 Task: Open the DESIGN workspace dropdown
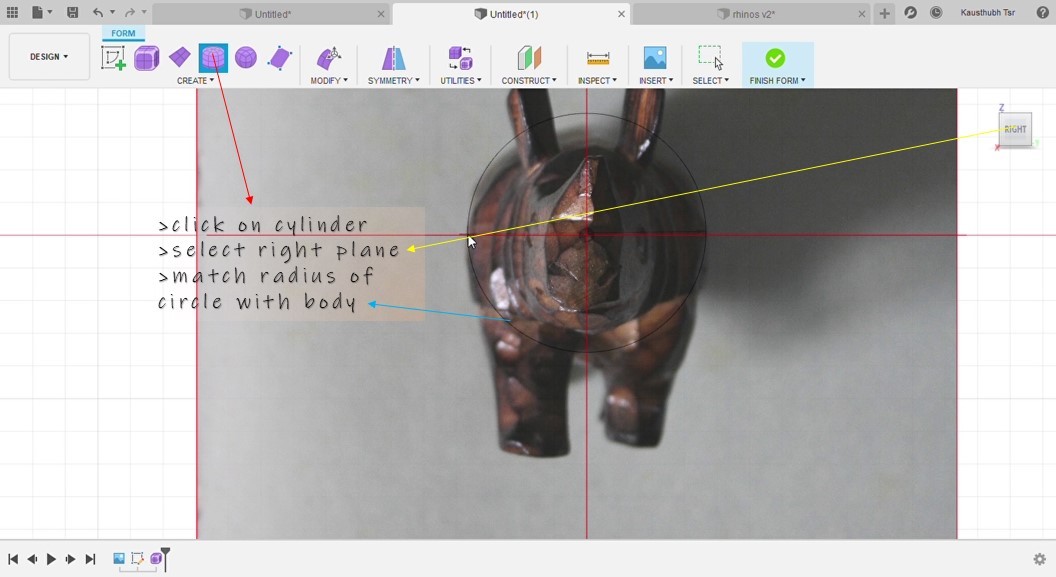[49, 57]
